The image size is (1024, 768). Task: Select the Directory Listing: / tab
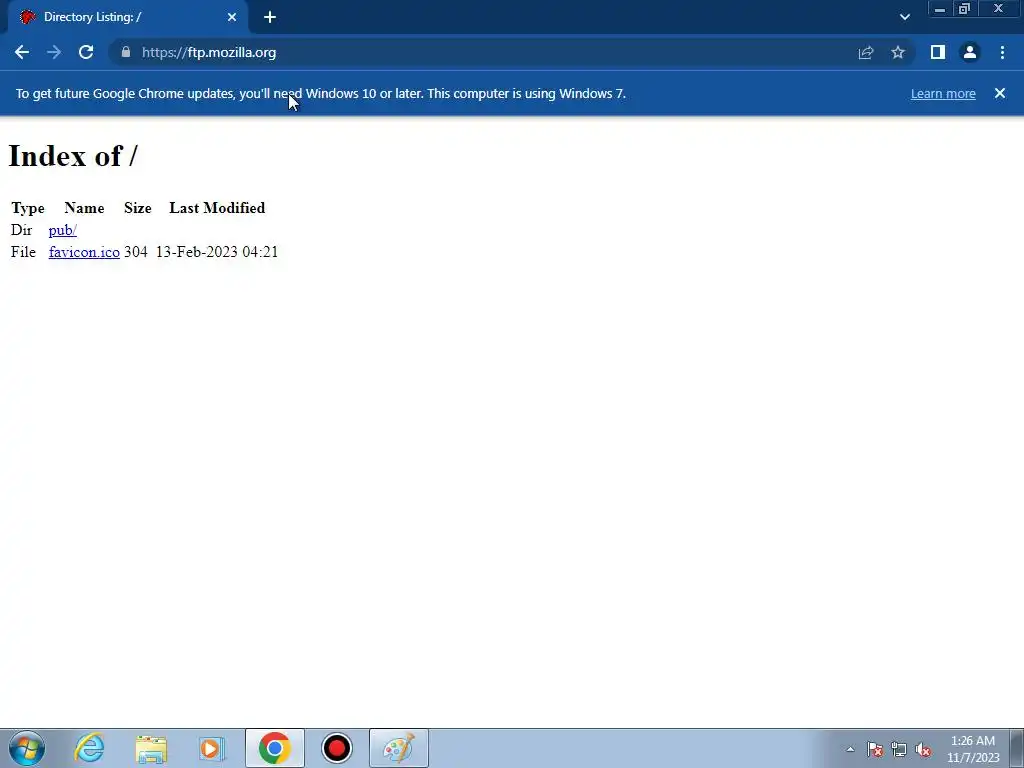(x=129, y=17)
